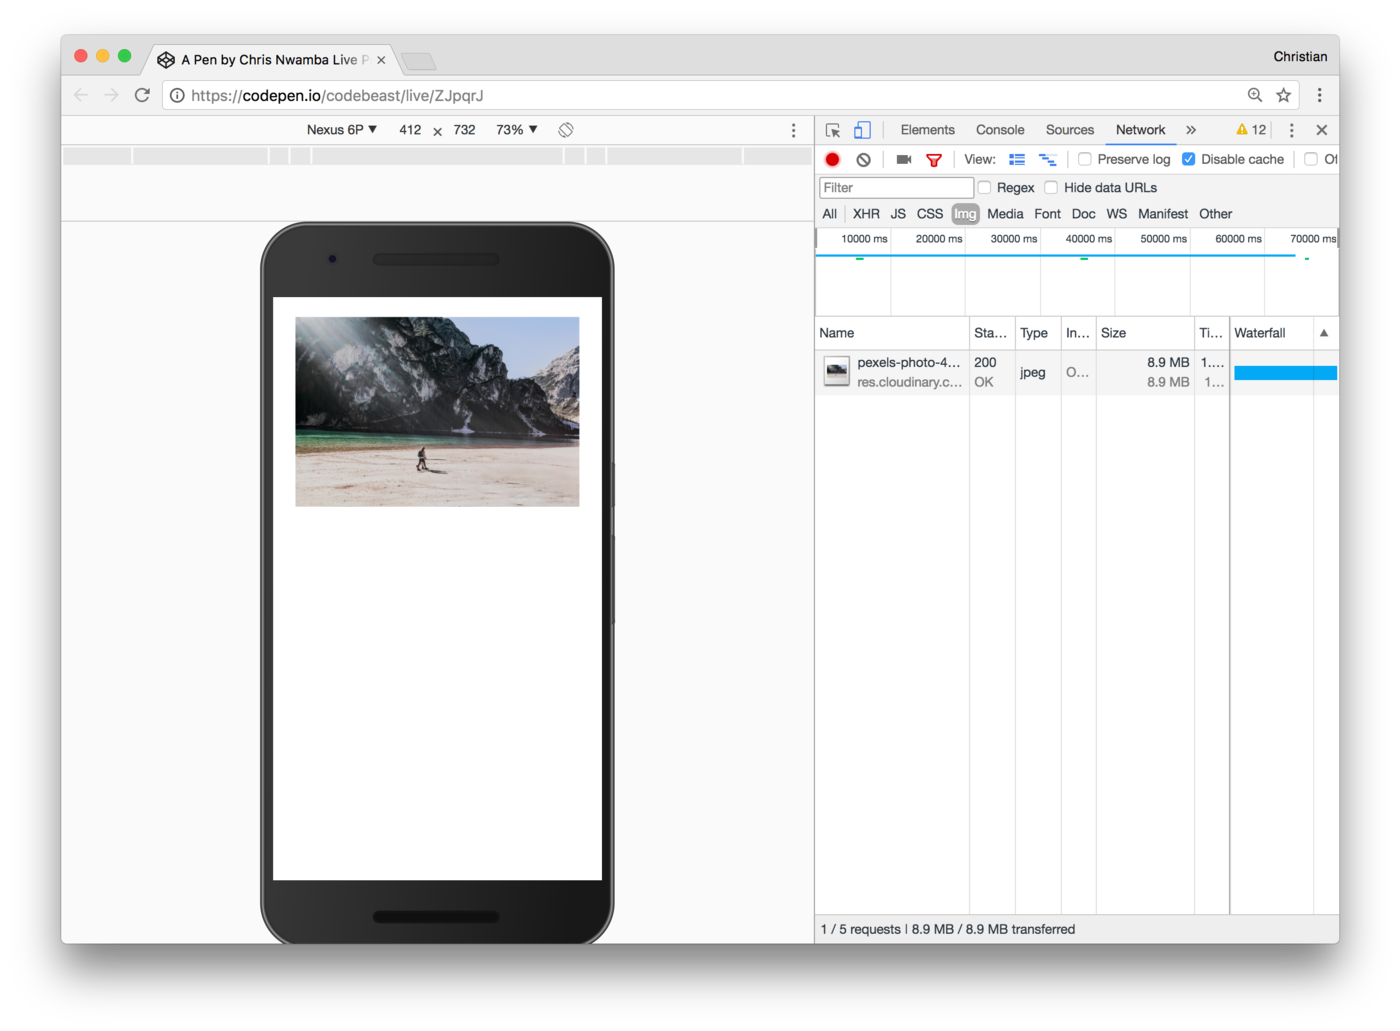Click the device width value 412
The width and height of the screenshot is (1400, 1031).
pyautogui.click(x=410, y=130)
